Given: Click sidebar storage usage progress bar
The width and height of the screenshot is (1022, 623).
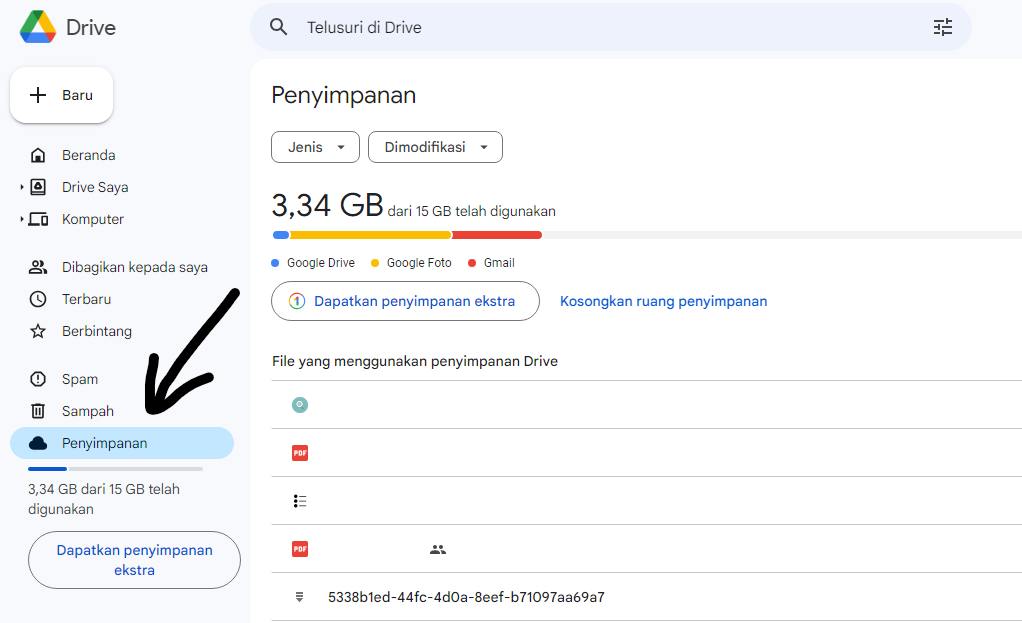Looking at the screenshot, I should (x=115, y=469).
